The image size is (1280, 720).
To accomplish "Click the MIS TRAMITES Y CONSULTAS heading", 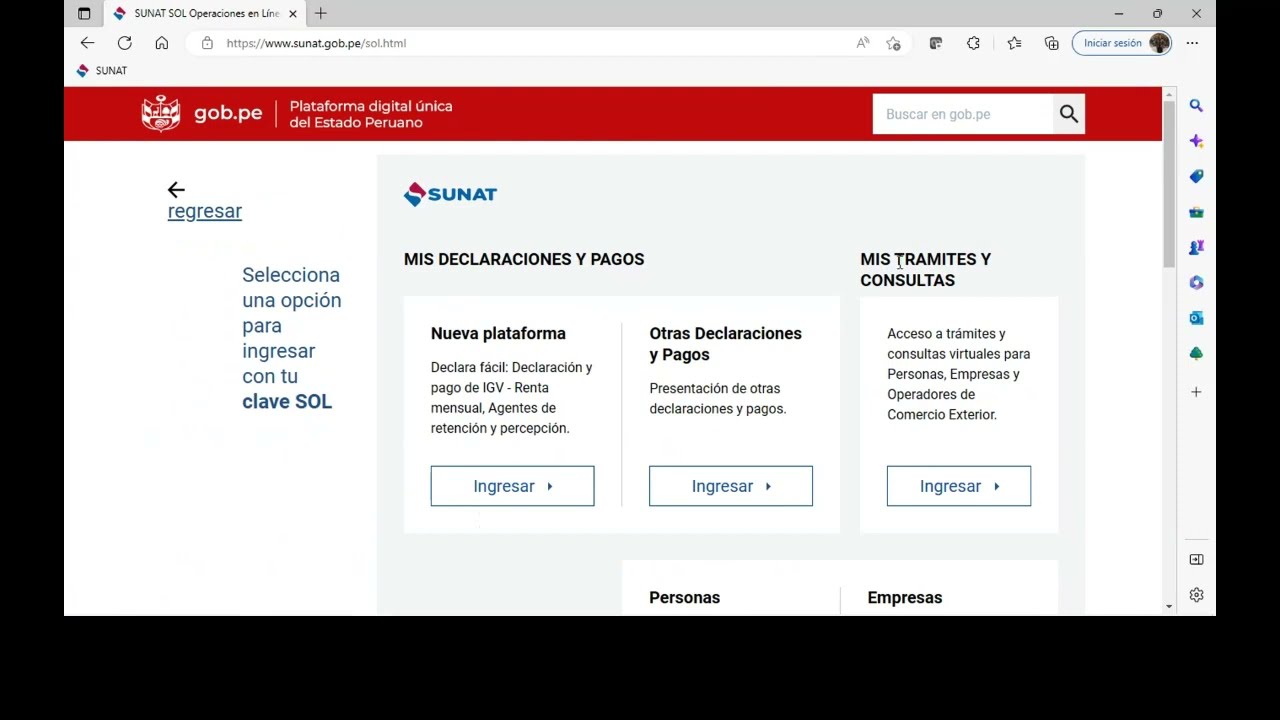I will (926, 270).
